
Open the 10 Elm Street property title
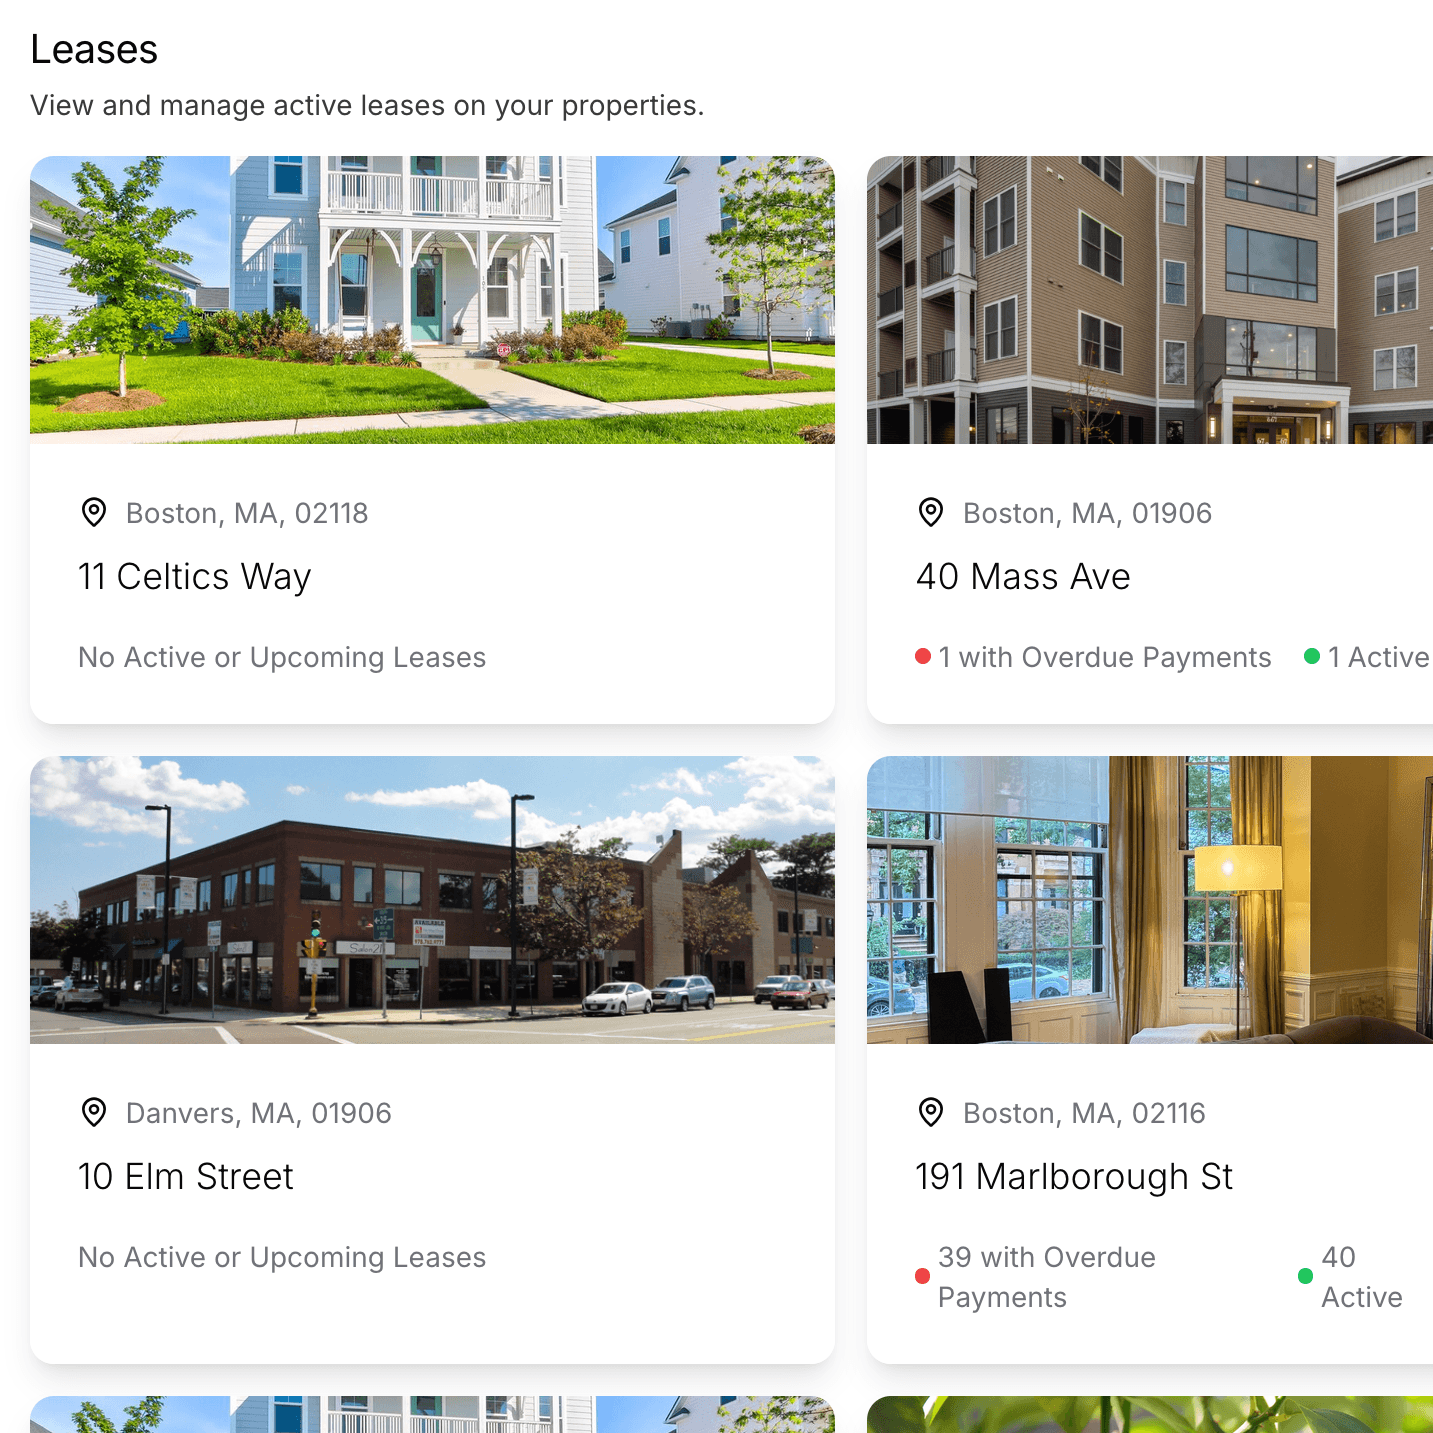tap(186, 1177)
